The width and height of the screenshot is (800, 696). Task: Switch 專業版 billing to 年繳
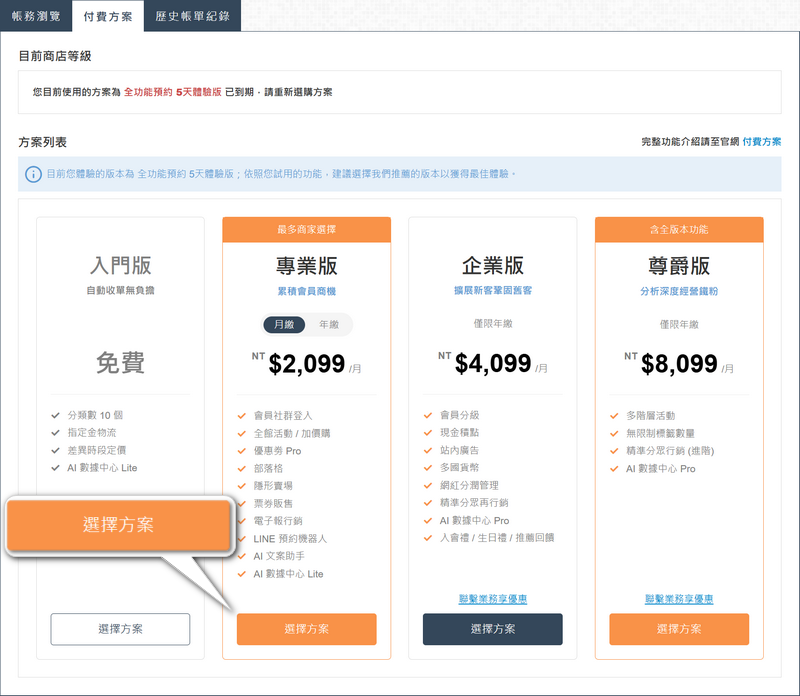(328, 325)
